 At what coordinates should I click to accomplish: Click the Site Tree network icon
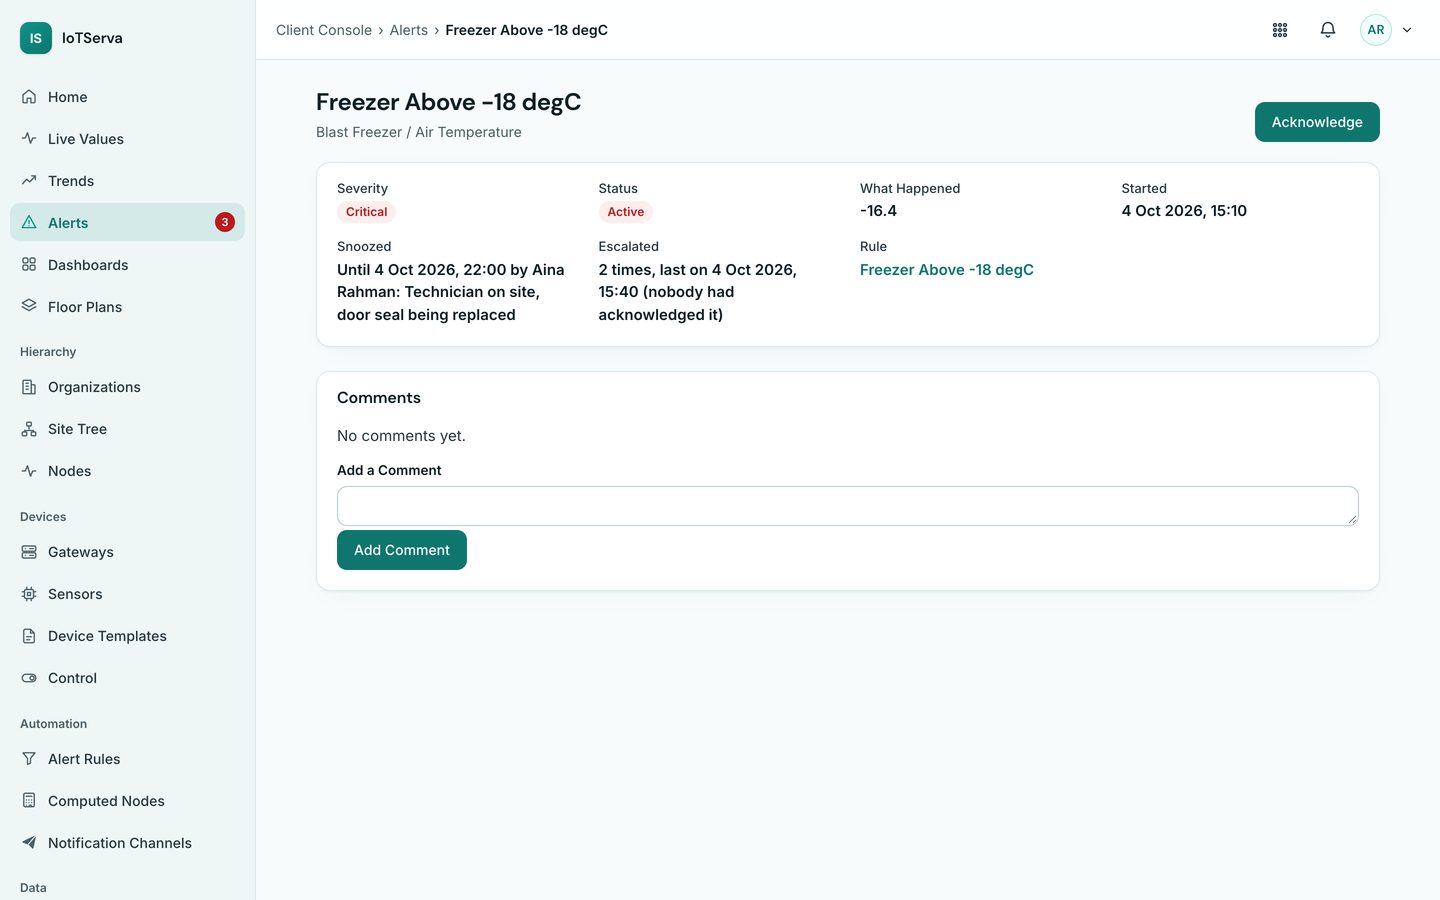click(29, 429)
